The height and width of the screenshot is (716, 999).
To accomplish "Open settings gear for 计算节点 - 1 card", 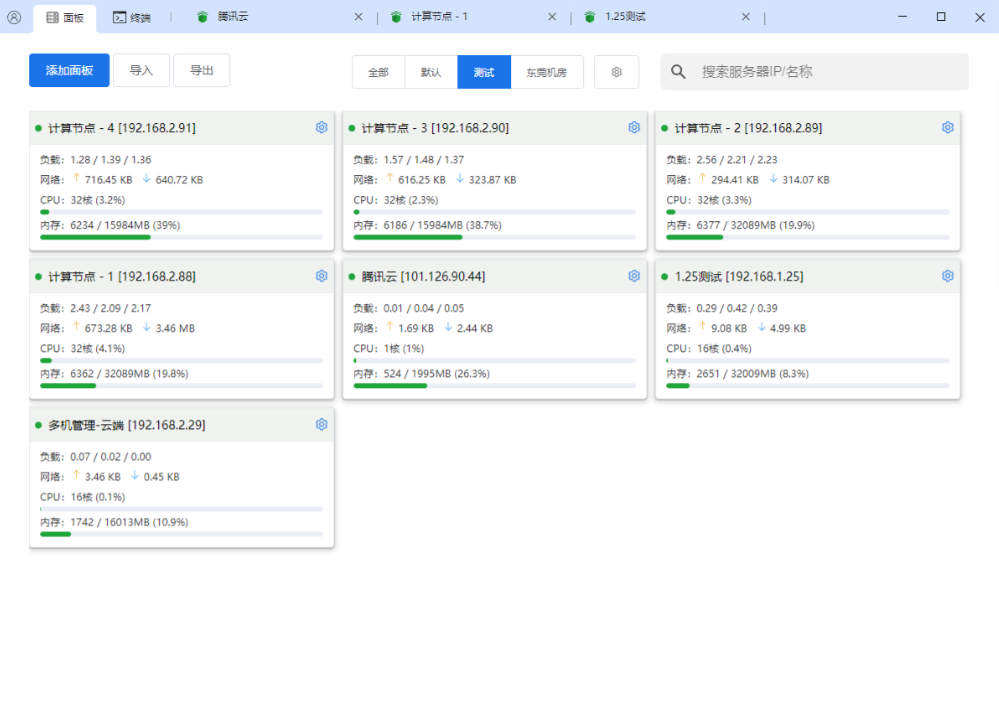I will (322, 276).
